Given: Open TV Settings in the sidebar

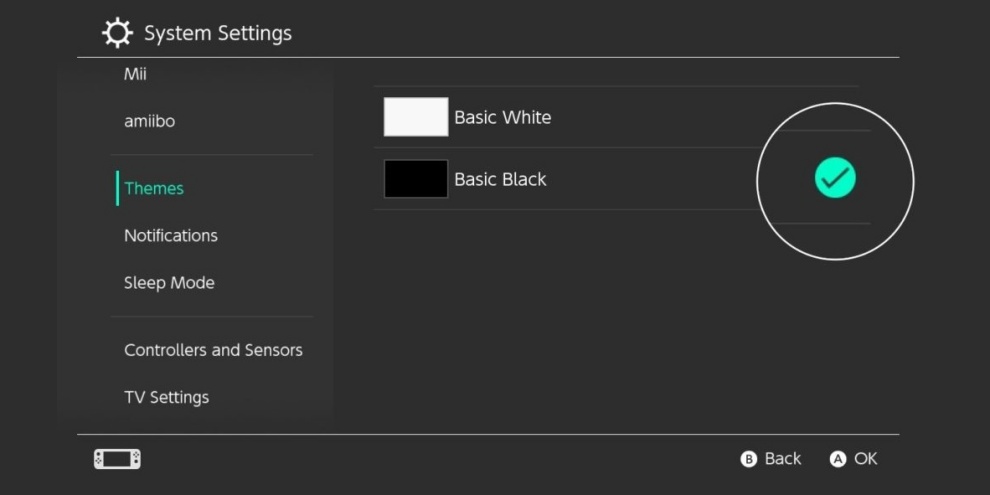Looking at the screenshot, I should pos(167,397).
